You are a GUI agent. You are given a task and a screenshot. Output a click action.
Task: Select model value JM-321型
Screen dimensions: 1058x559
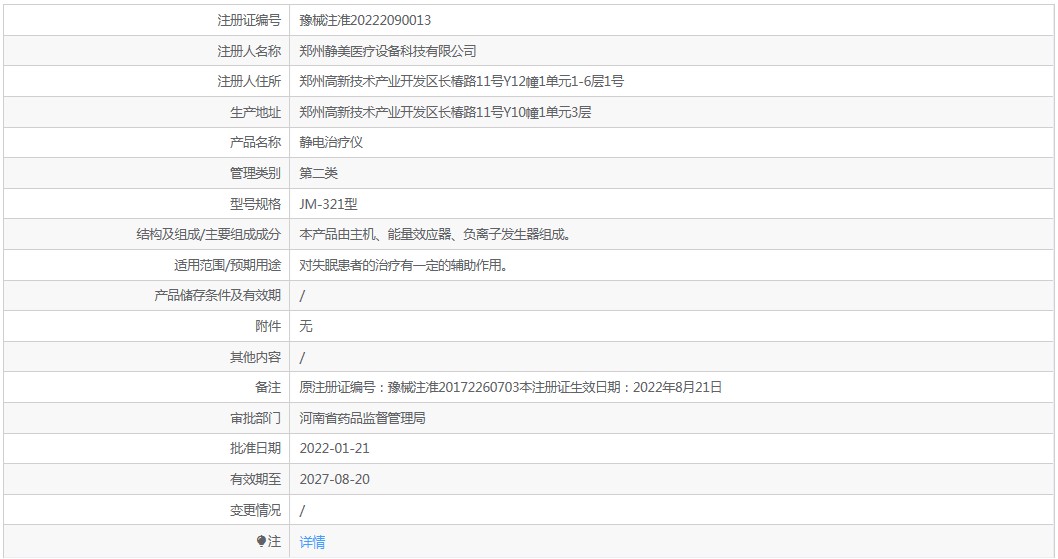tap(329, 204)
